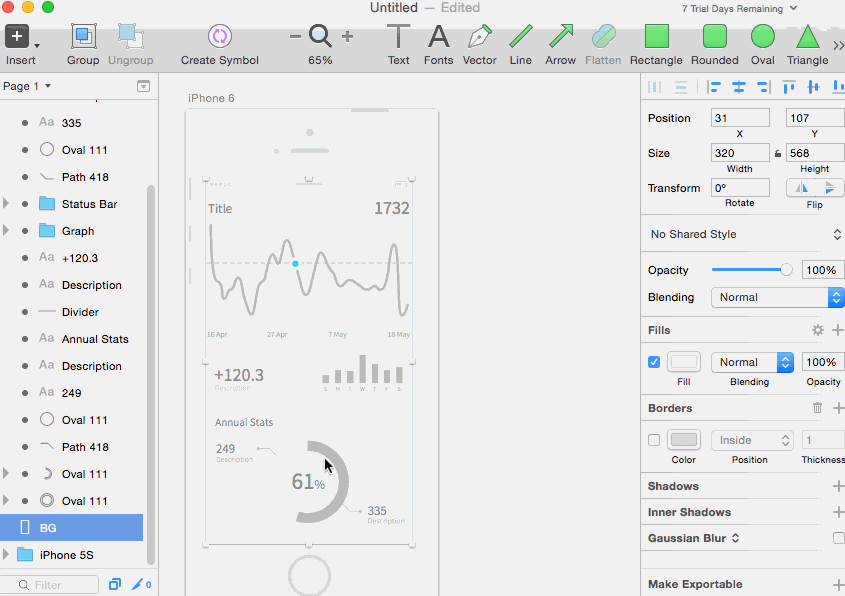Click the Rectangle shape tool
Screen dimensions: 845x596
(656, 37)
